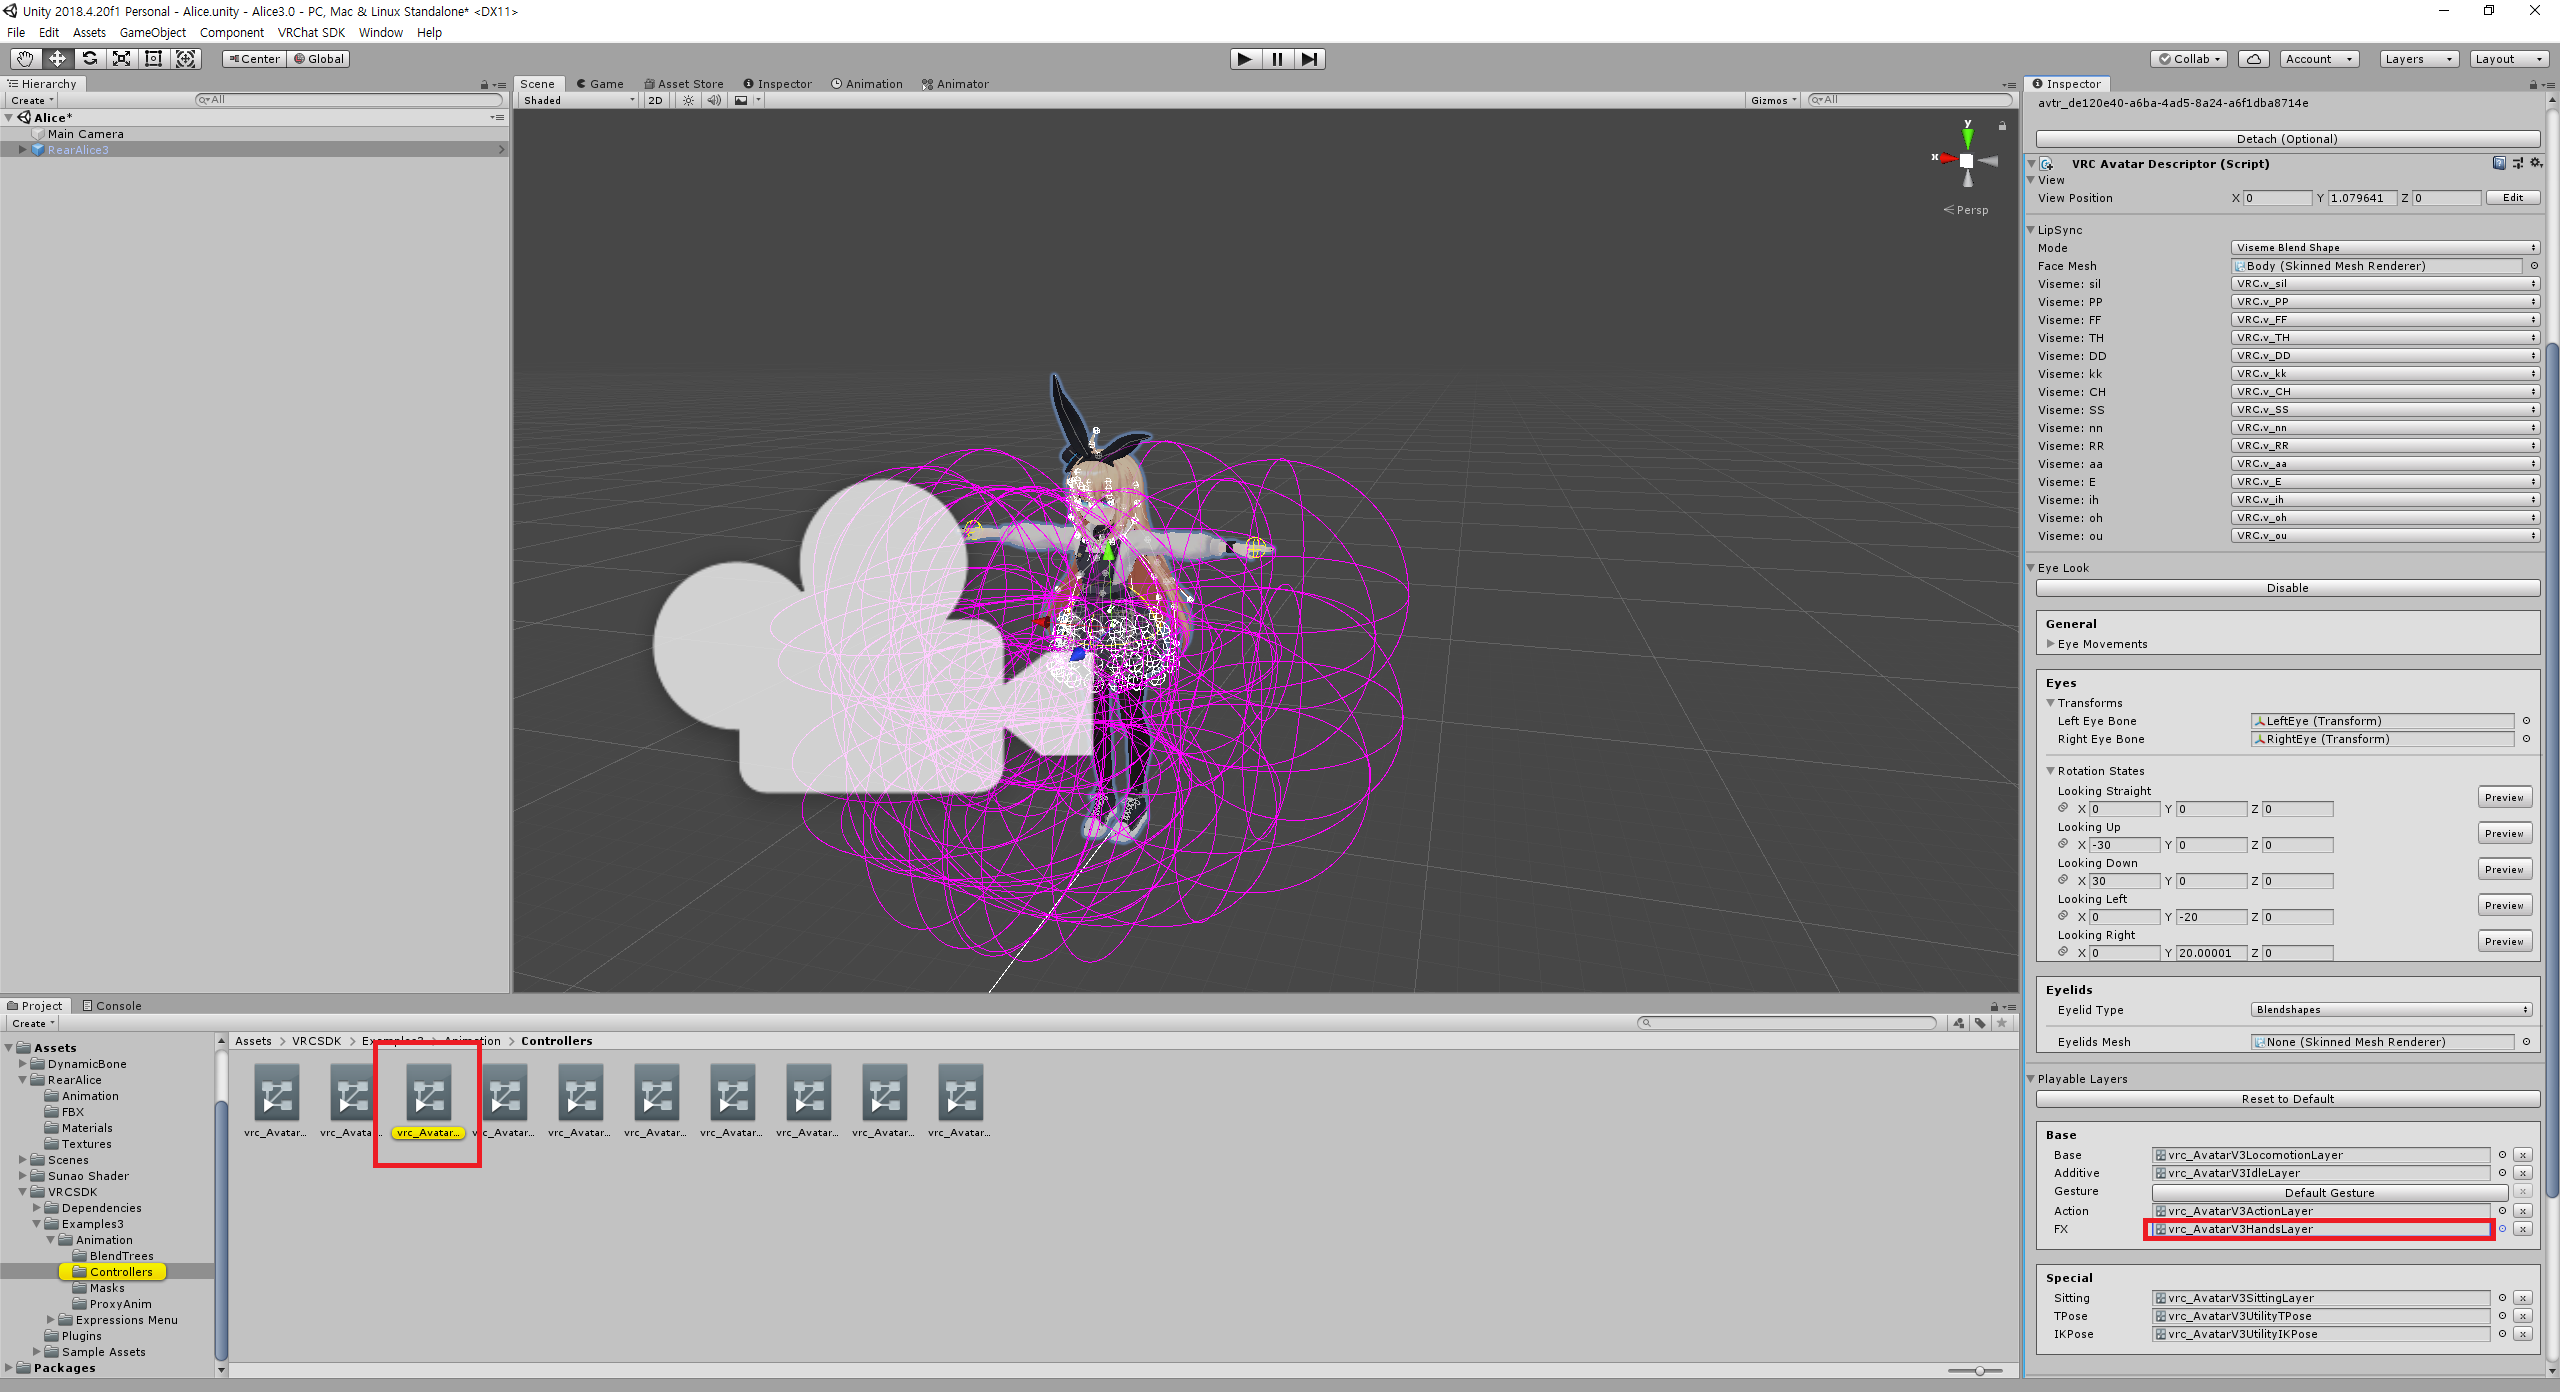Viewport: 2560px width, 1392px height.
Task: Toggle scene lighting sun icon
Action: click(688, 100)
